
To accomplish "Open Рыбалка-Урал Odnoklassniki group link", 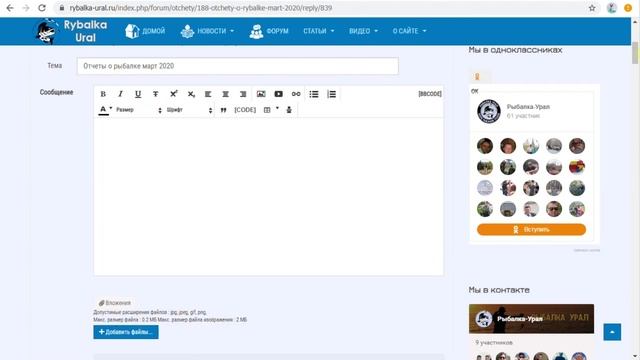I will tap(528, 107).
